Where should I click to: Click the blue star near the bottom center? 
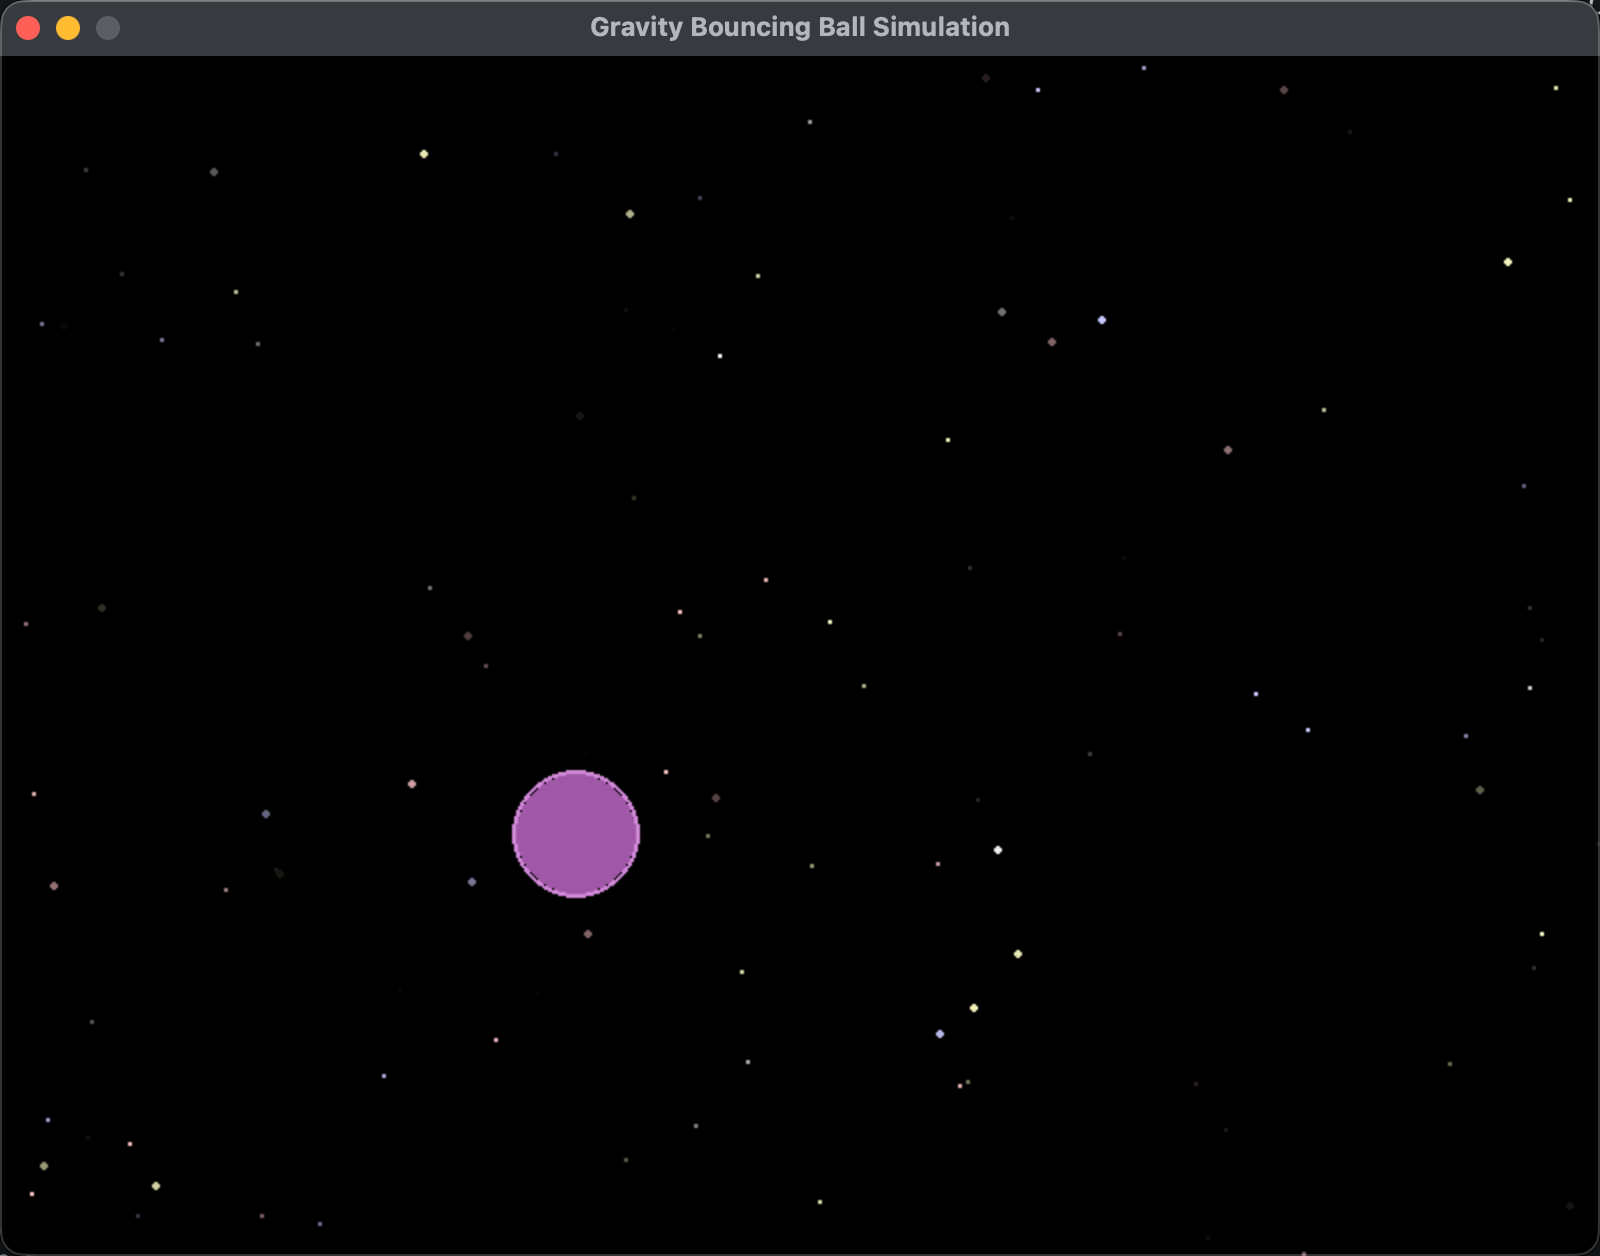coord(940,1034)
